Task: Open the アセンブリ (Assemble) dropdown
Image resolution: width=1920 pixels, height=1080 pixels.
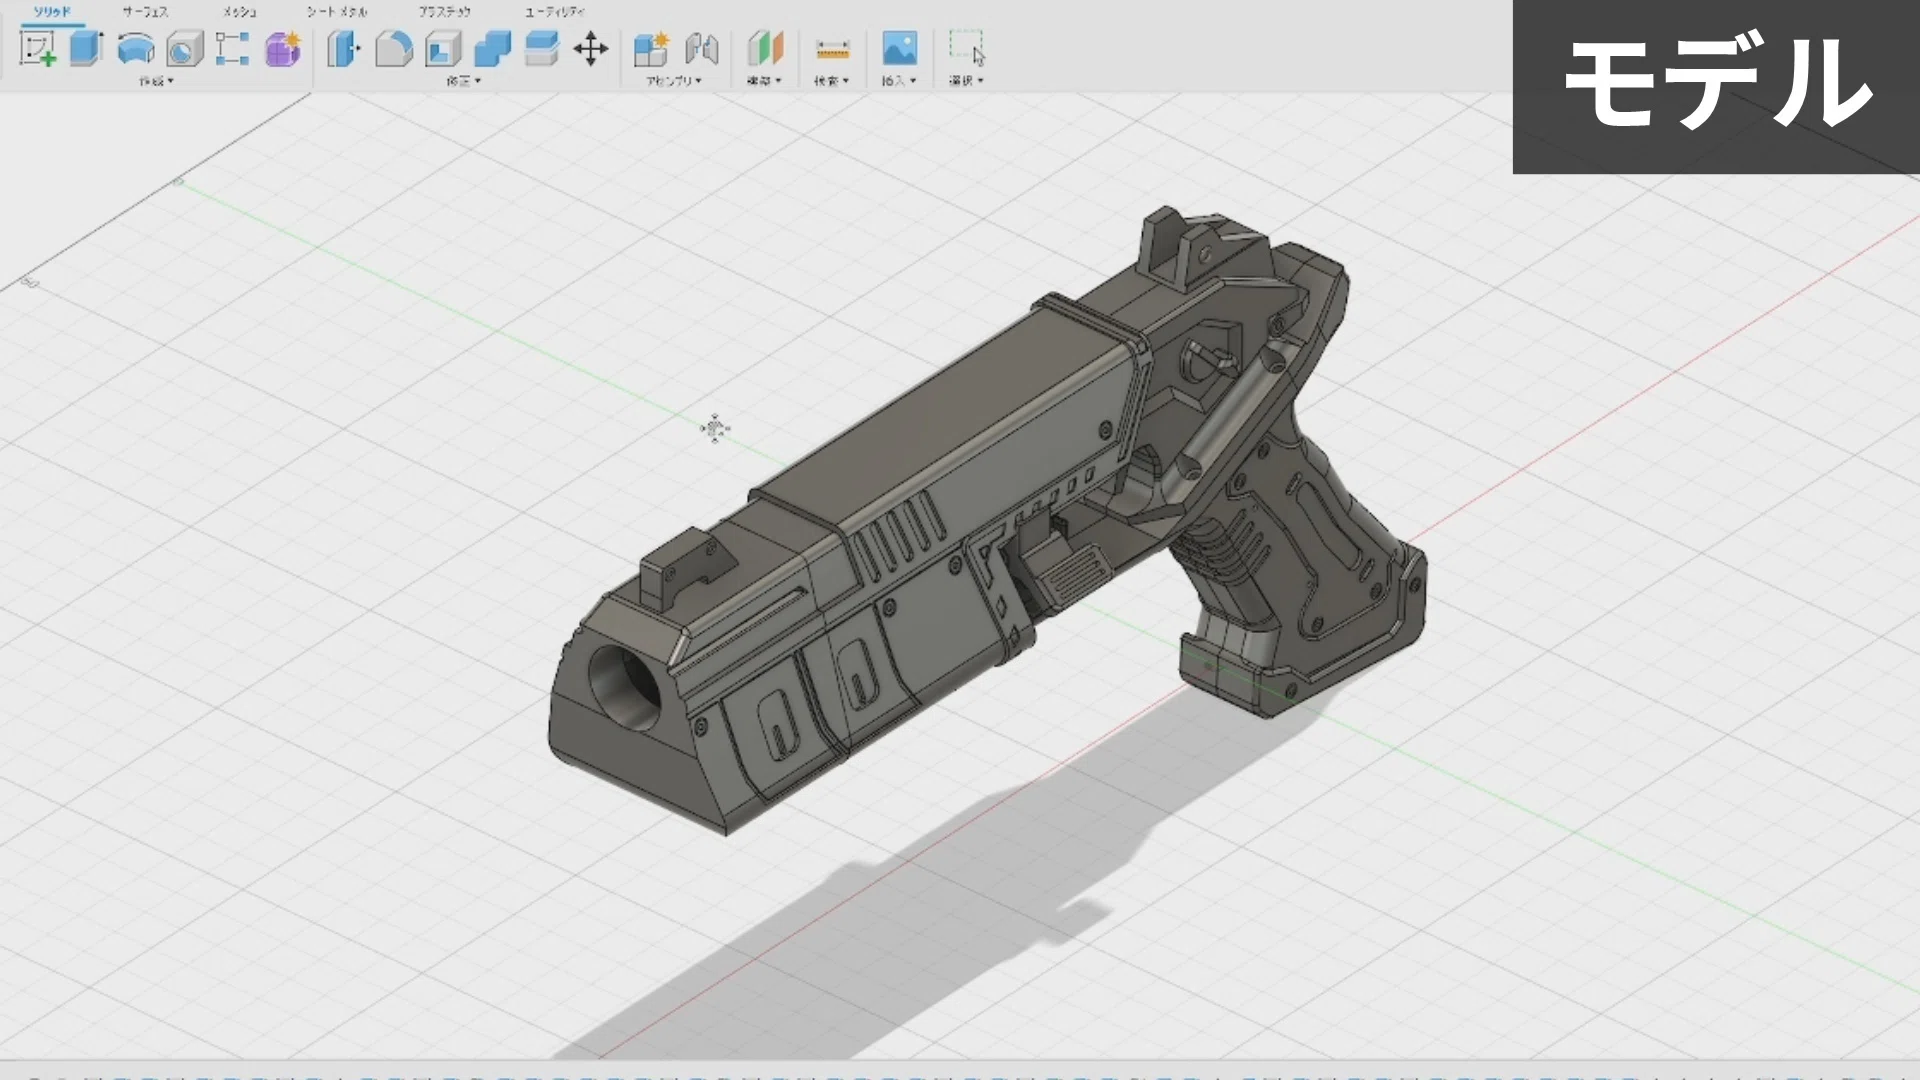Action: click(x=674, y=81)
